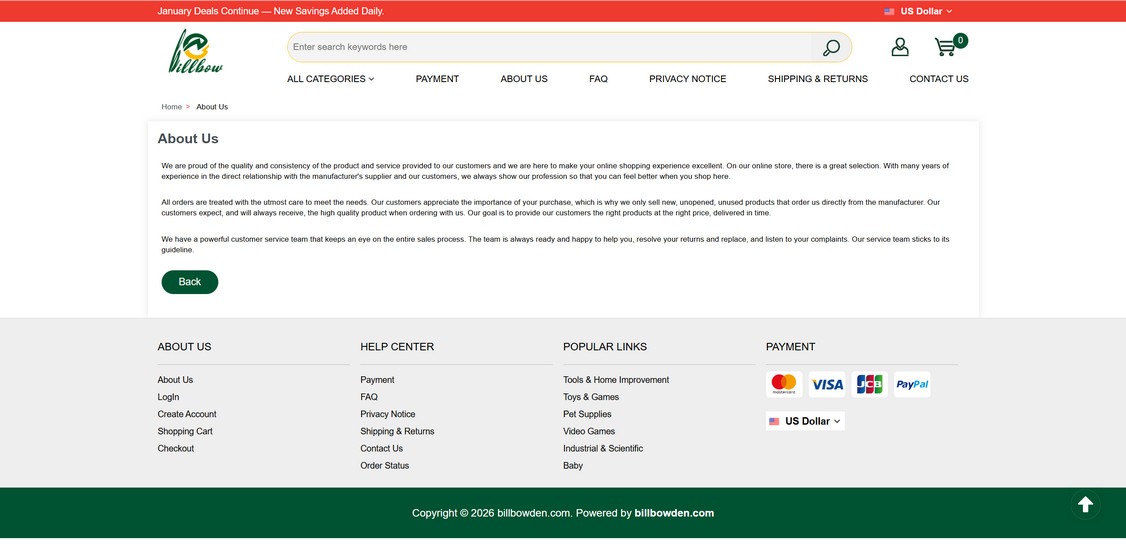The image size is (1126, 545).
Task: Open CONTACT US in the navigation bar
Action: (x=939, y=79)
